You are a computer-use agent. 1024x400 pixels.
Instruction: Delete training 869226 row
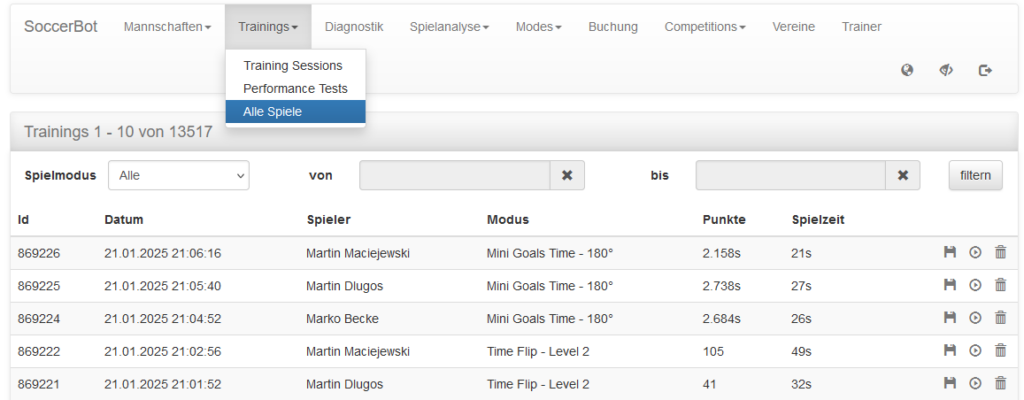1000,252
